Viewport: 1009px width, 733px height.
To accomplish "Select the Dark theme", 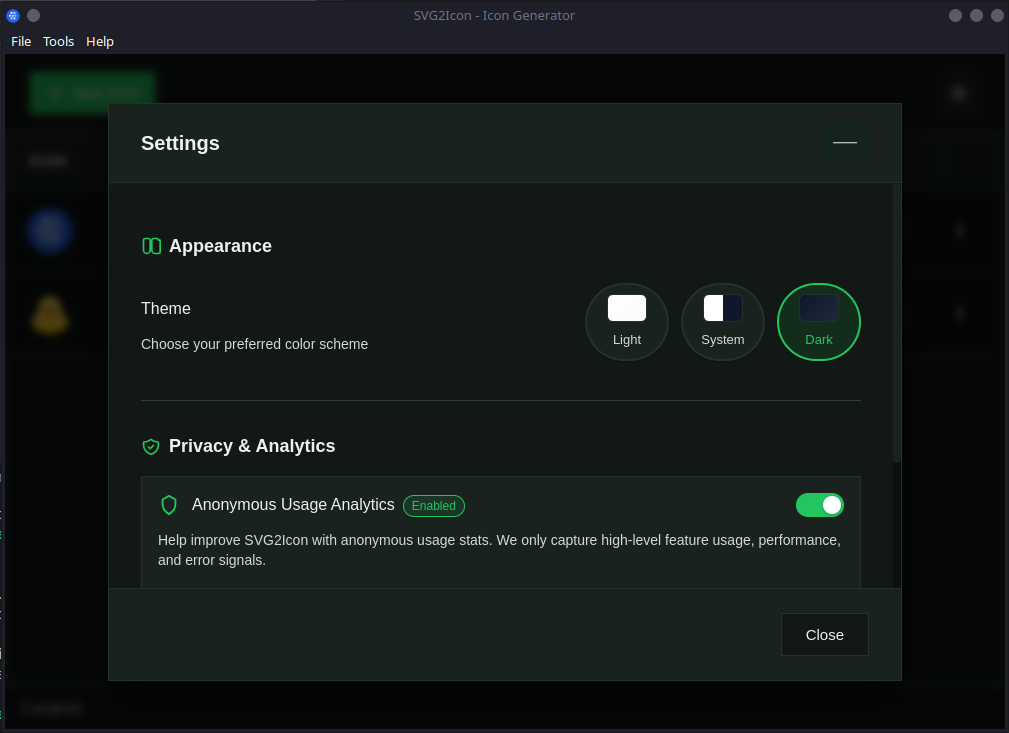I will point(818,322).
